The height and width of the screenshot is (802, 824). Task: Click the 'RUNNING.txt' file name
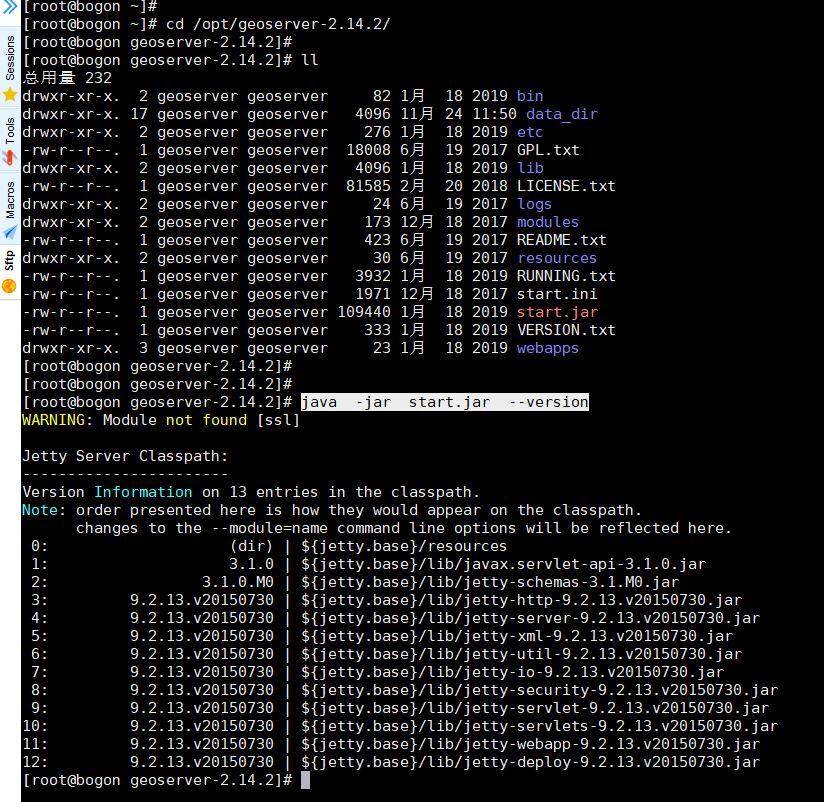click(x=566, y=276)
